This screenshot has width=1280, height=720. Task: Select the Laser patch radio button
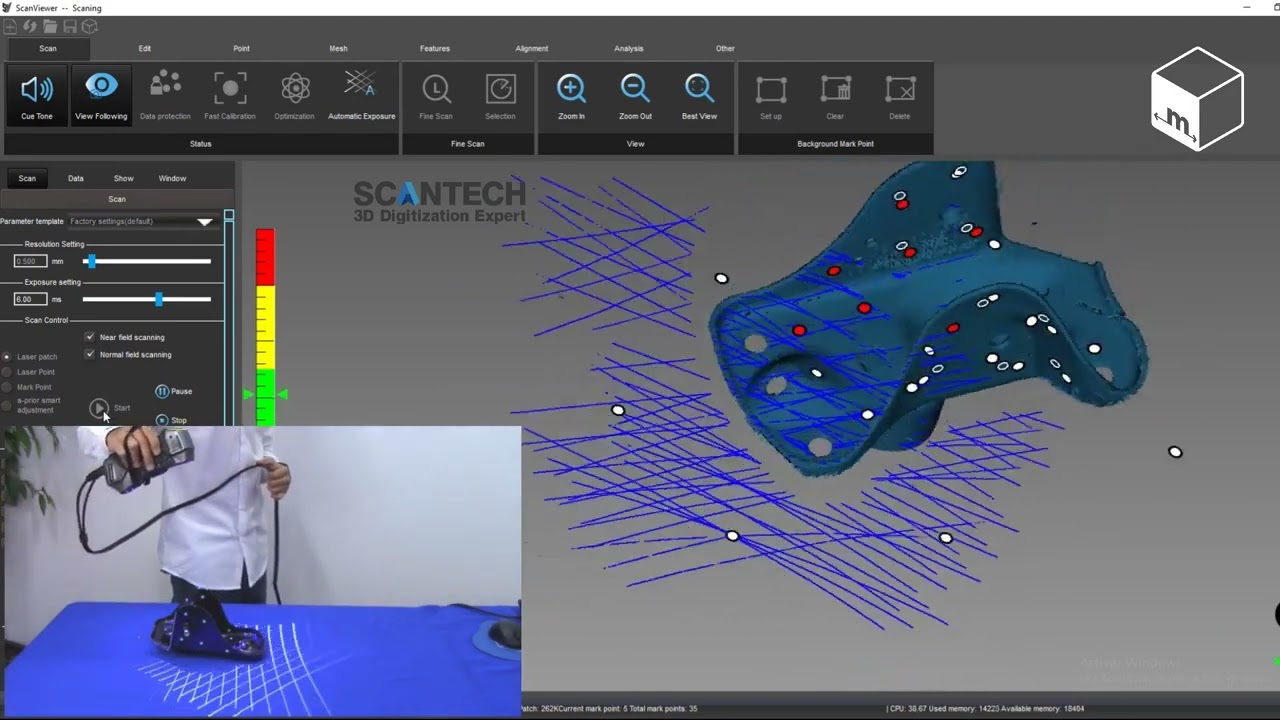click(7, 356)
